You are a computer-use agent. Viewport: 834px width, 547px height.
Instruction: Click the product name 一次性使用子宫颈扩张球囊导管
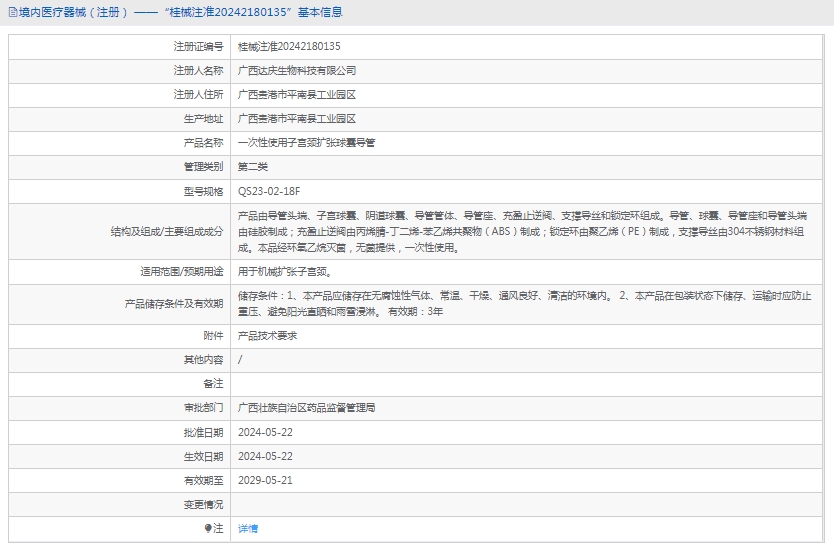(x=306, y=143)
